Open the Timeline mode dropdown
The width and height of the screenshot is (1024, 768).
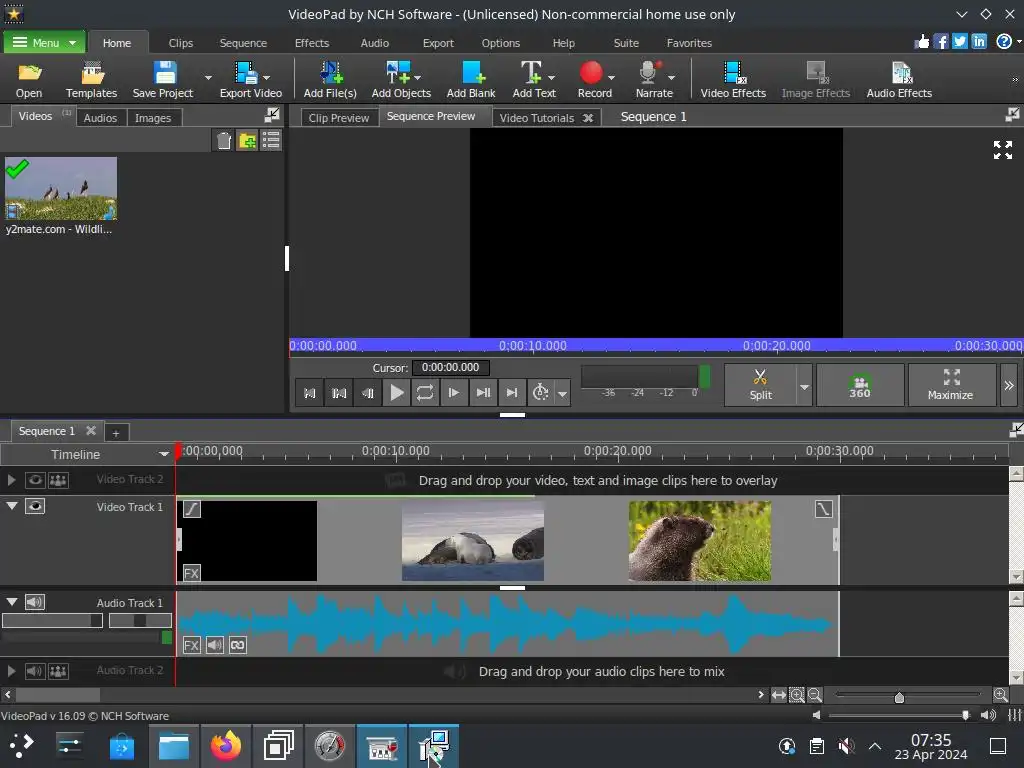click(163, 454)
